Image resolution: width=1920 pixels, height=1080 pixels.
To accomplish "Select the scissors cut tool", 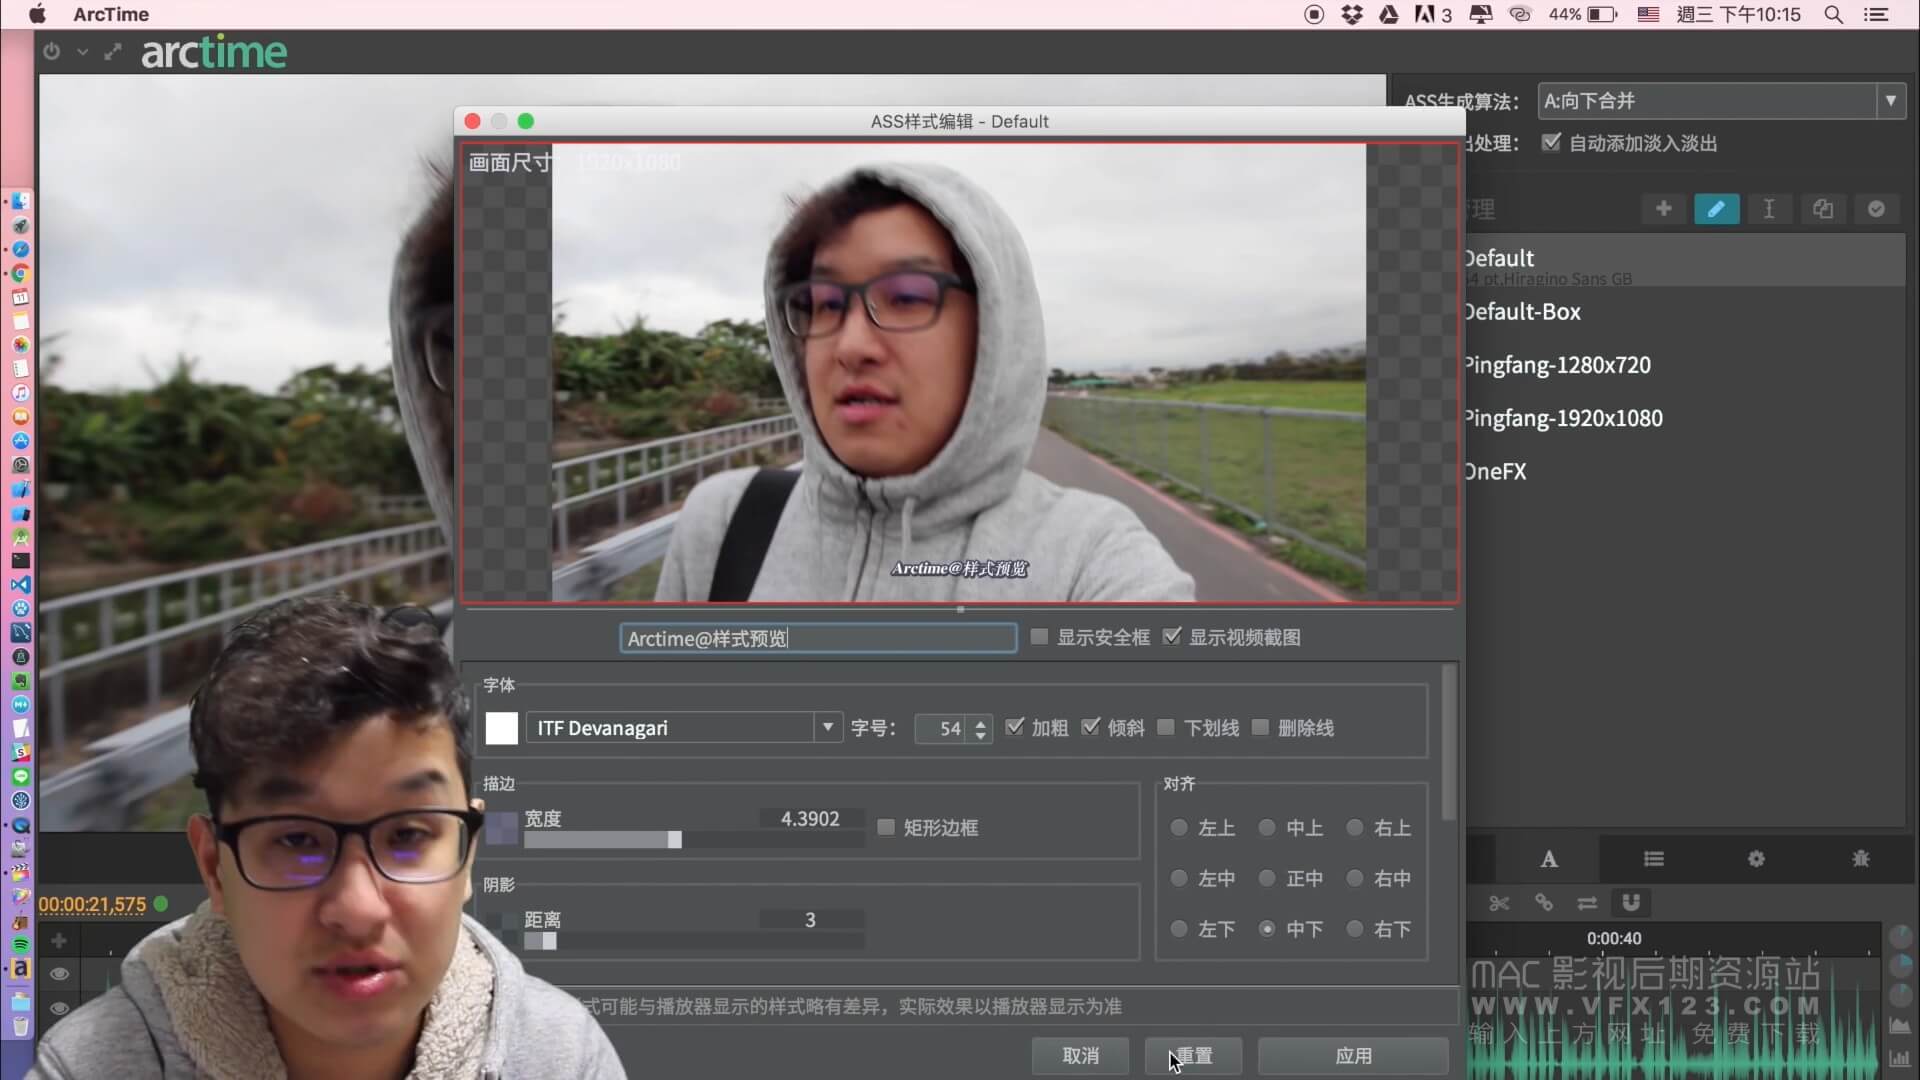I will pyautogui.click(x=1499, y=903).
